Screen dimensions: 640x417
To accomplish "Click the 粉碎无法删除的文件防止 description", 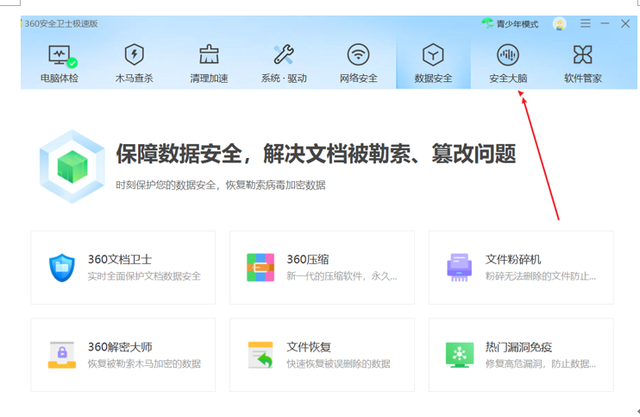I will (x=540, y=276).
